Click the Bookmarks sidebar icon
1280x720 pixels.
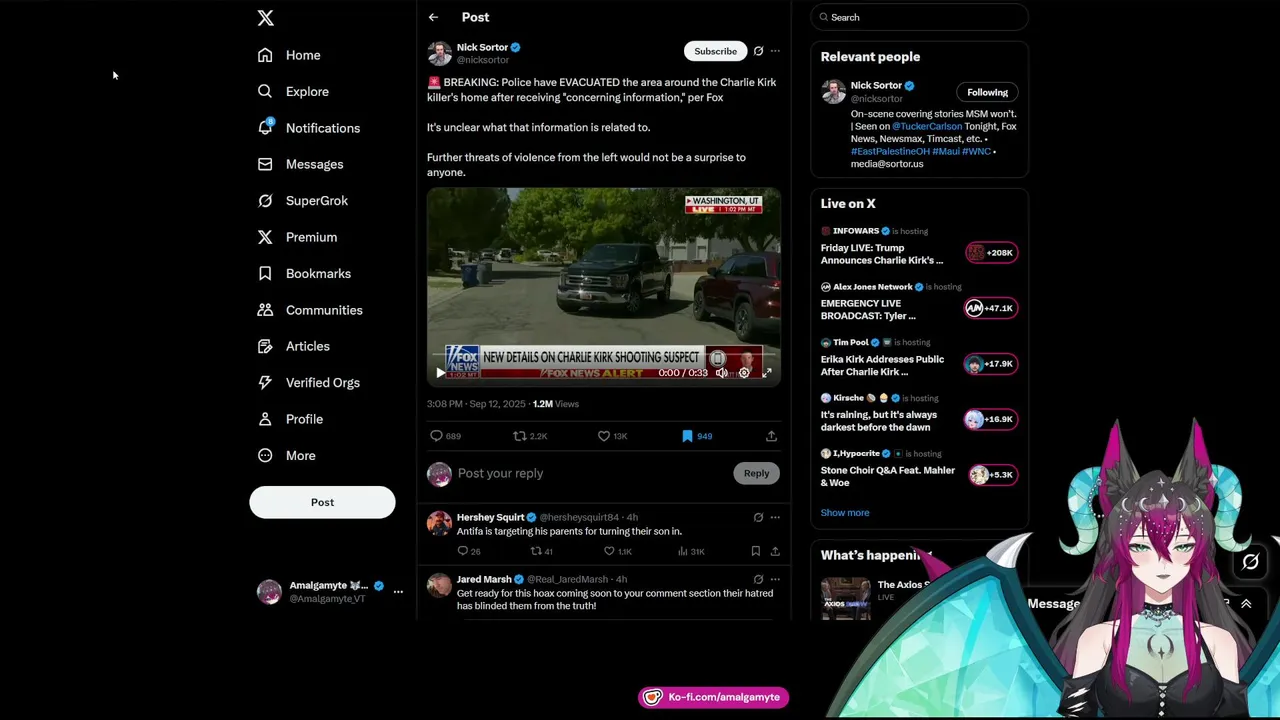[x=265, y=273]
